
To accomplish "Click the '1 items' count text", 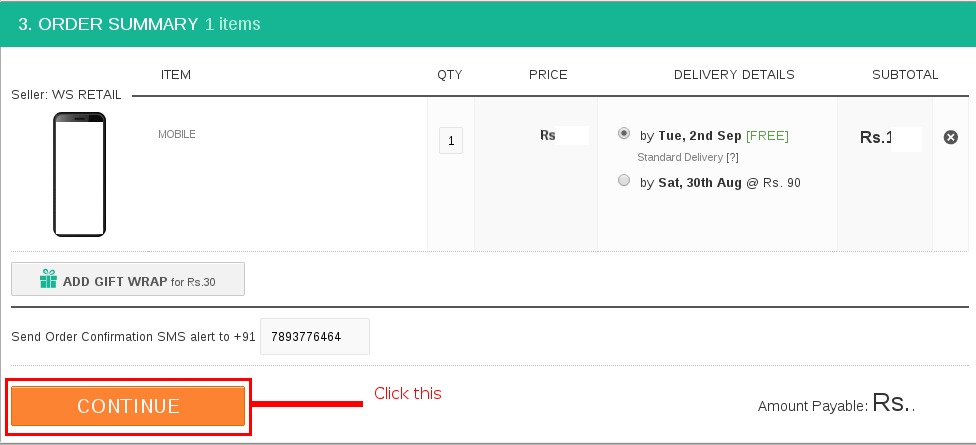I will coord(233,24).
